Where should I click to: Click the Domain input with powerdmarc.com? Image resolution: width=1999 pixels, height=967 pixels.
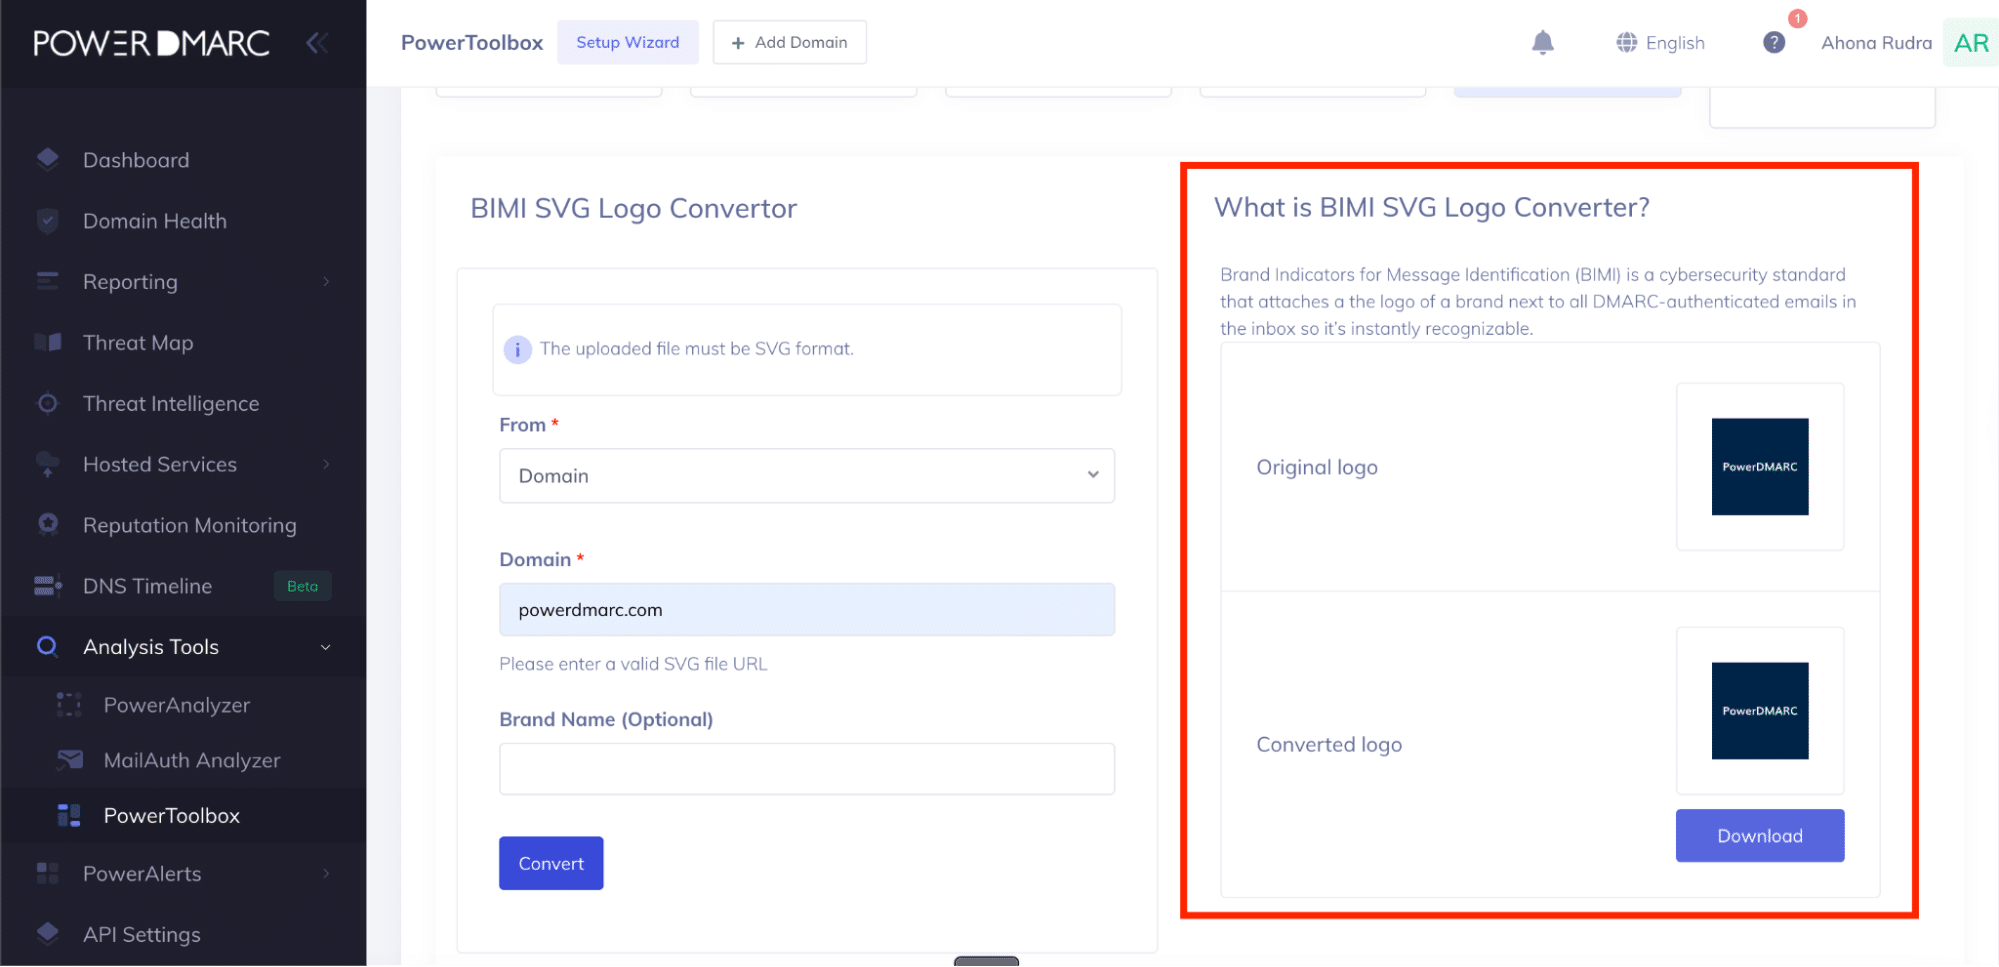point(807,610)
